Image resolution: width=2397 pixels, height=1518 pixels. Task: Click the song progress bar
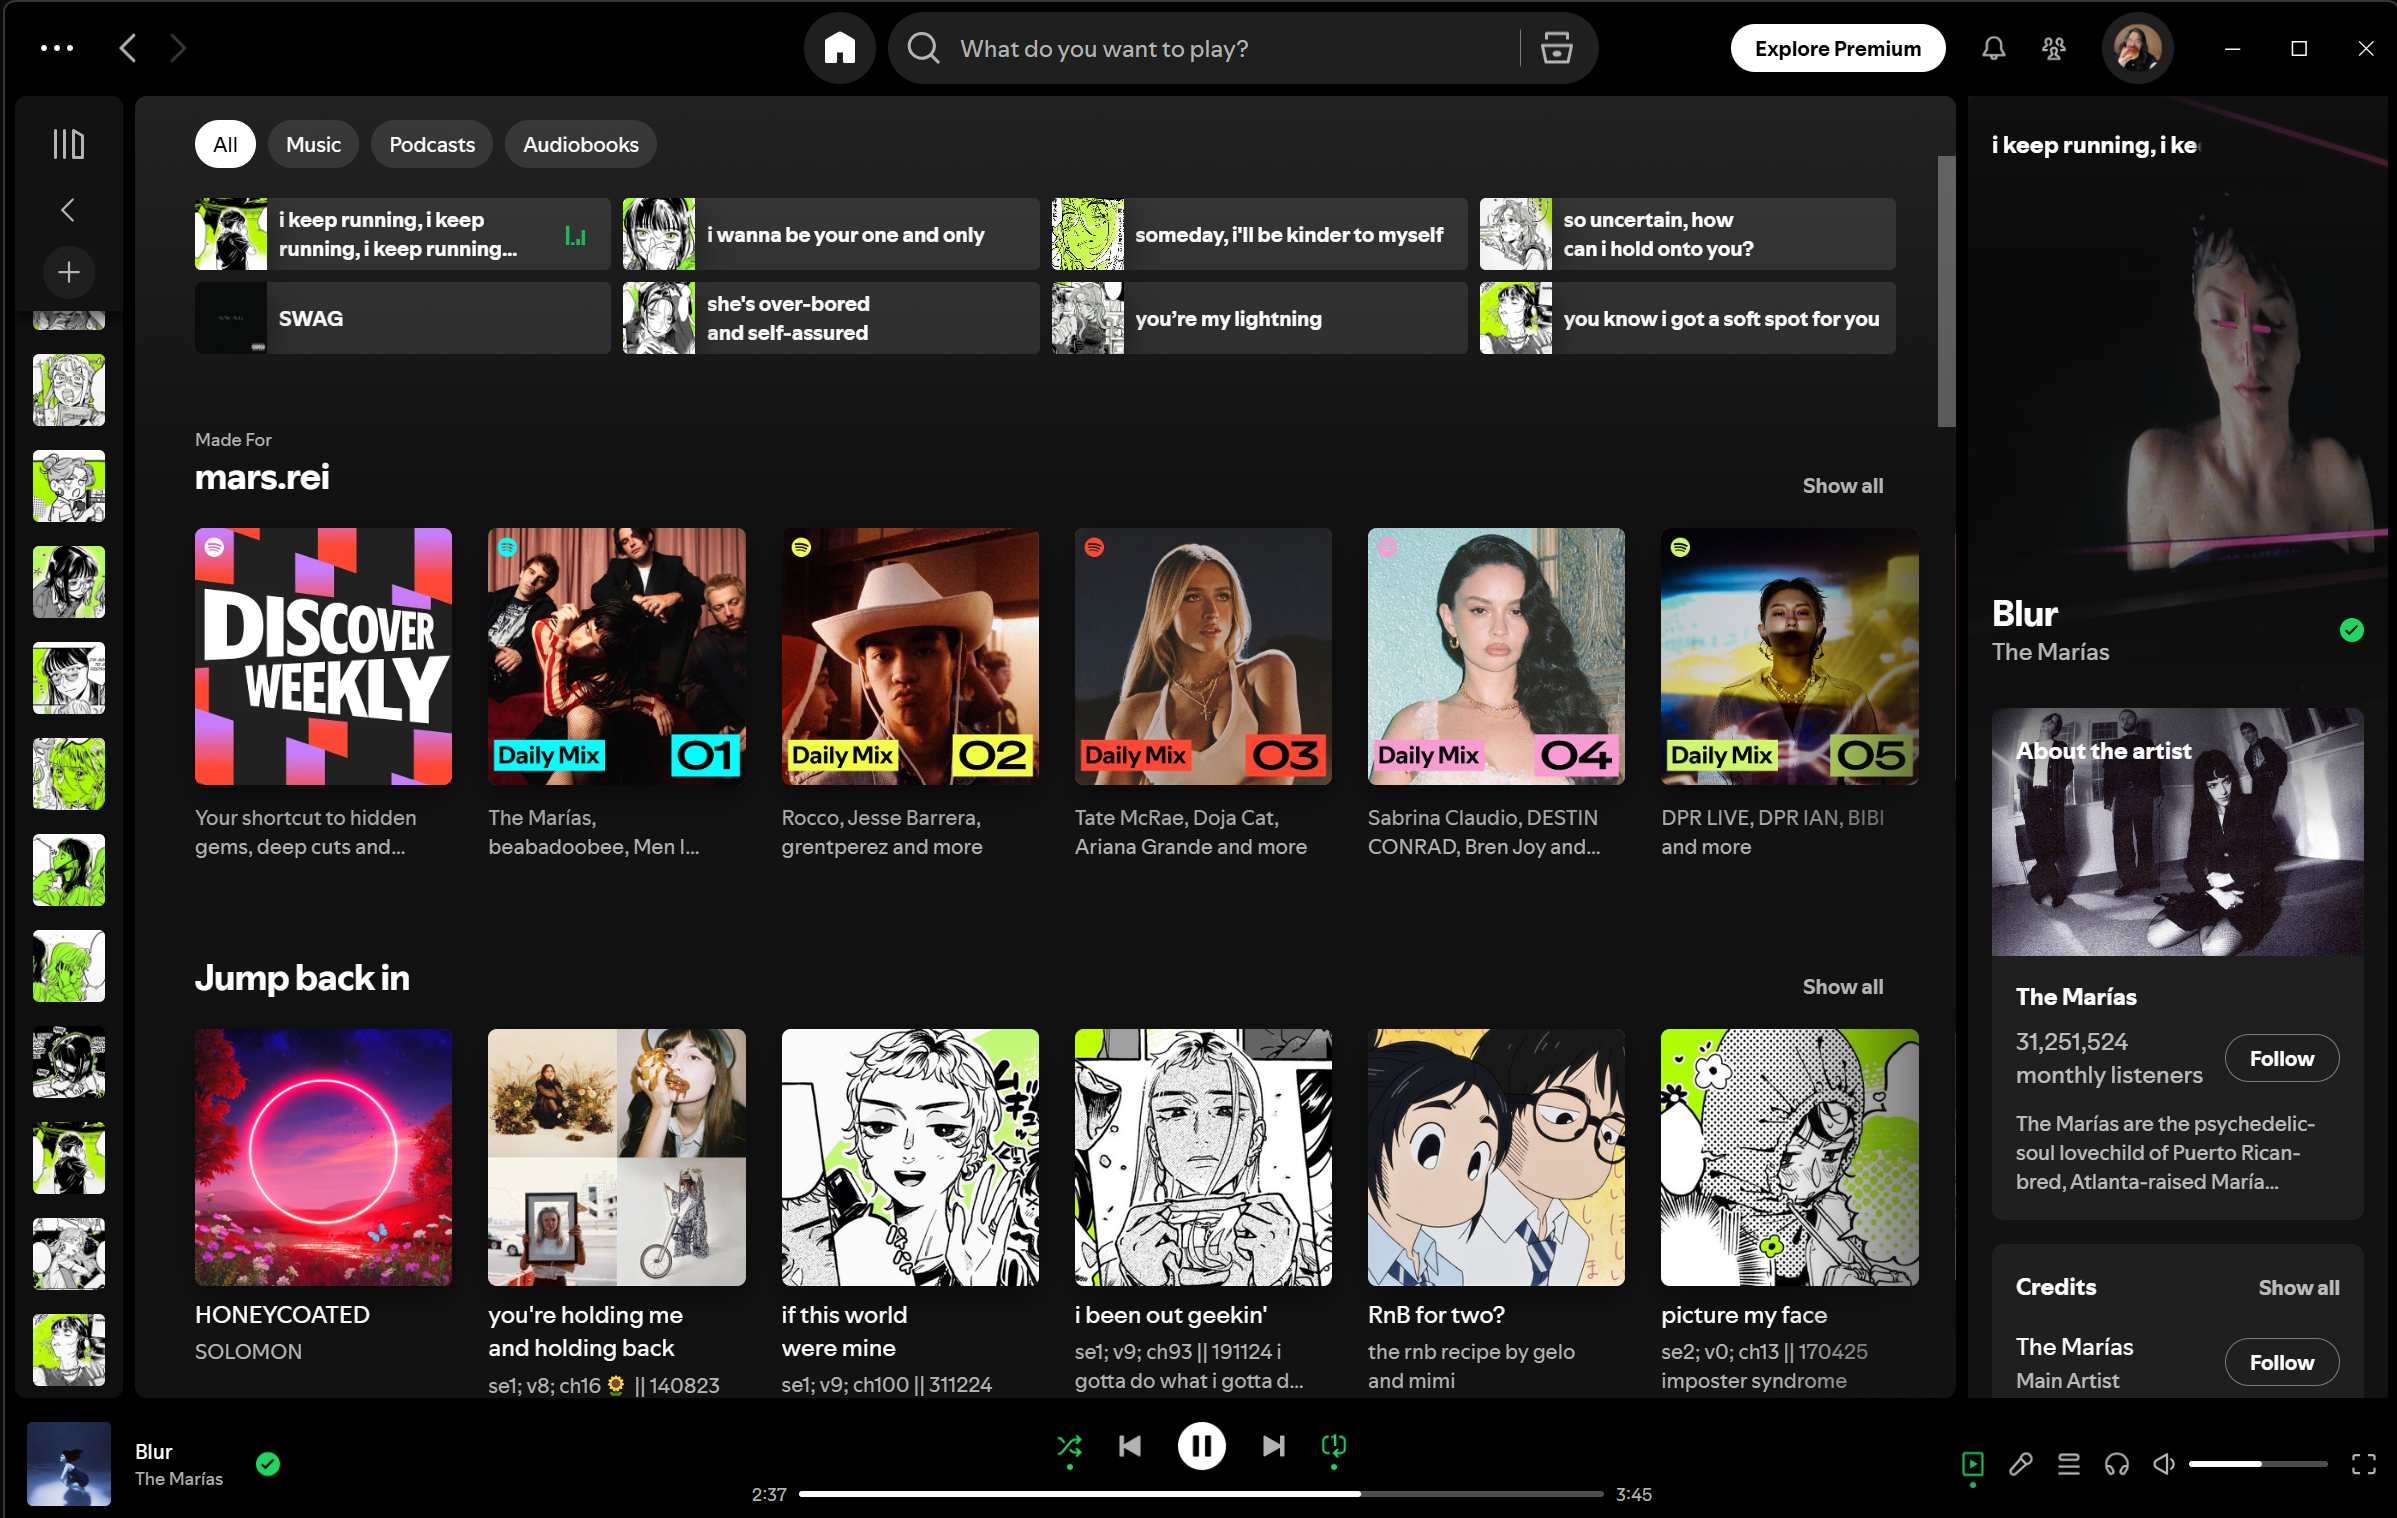click(x=1200, y=1494)
